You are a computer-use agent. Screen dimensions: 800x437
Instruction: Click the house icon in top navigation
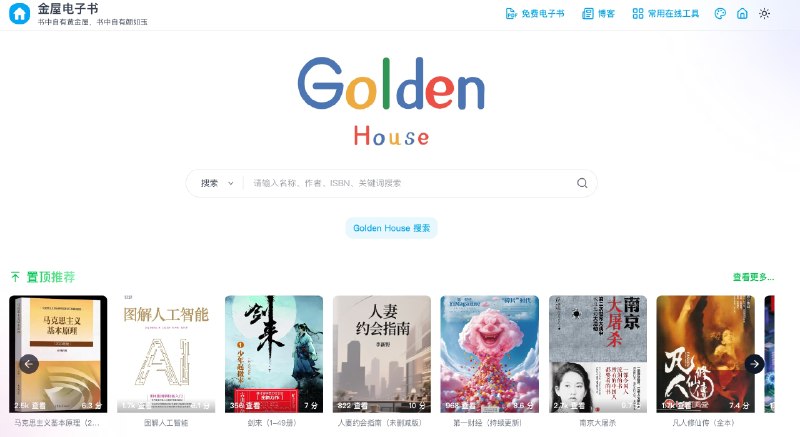click(742, 14)
